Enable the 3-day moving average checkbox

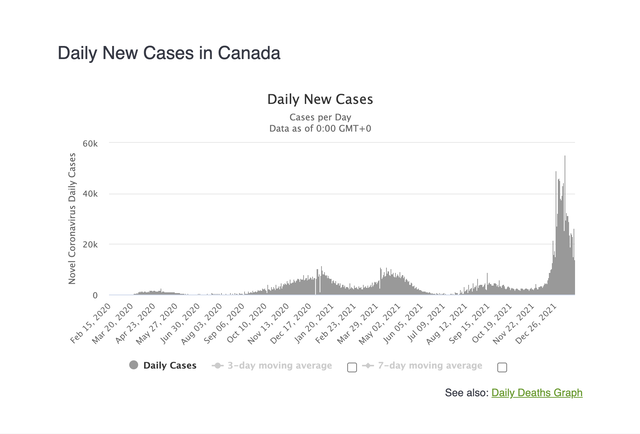352,367
